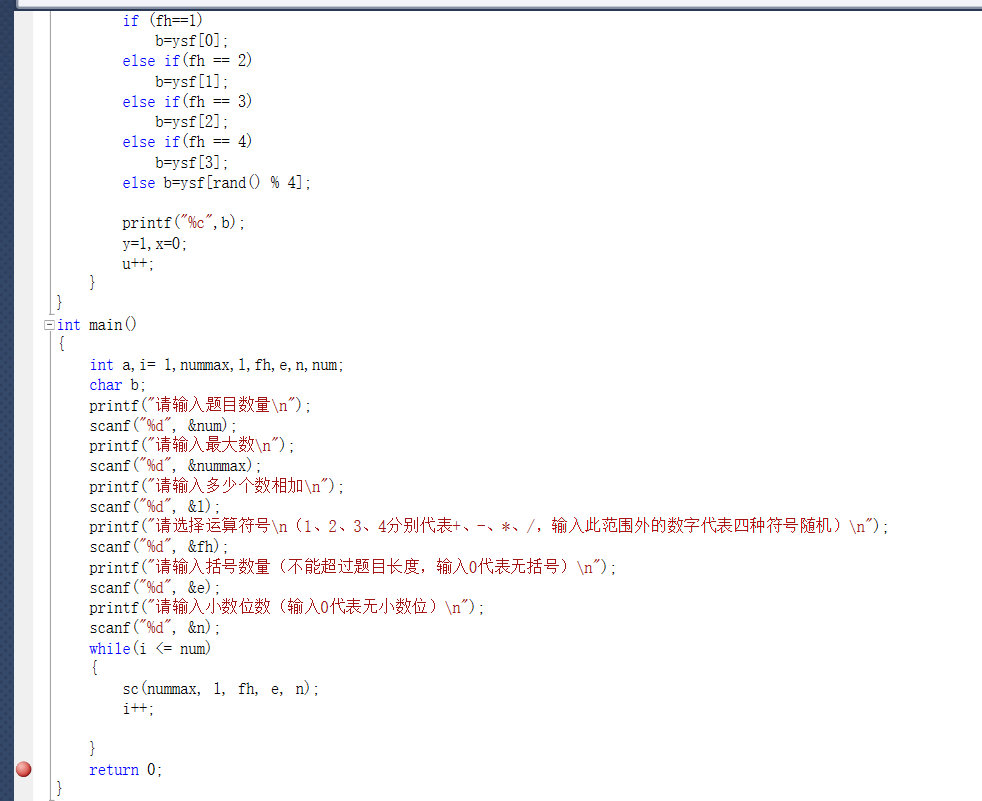This screenshot has height=801, width=982.
Task: Click the printf '请输入最大数' line
Action: click(192, 445)
